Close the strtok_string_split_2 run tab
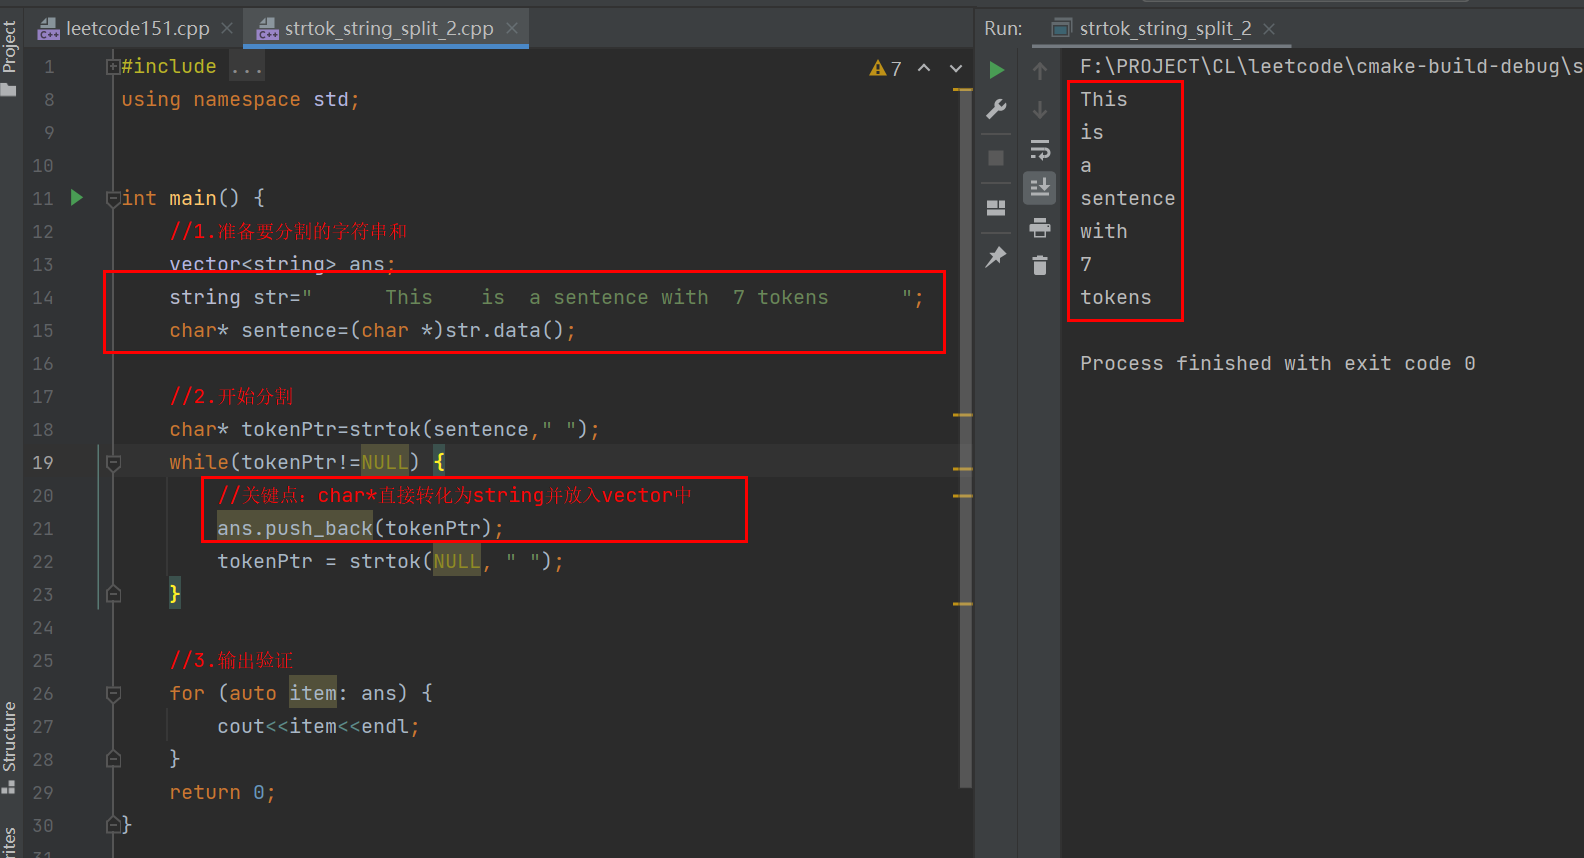 (1269, 29)
